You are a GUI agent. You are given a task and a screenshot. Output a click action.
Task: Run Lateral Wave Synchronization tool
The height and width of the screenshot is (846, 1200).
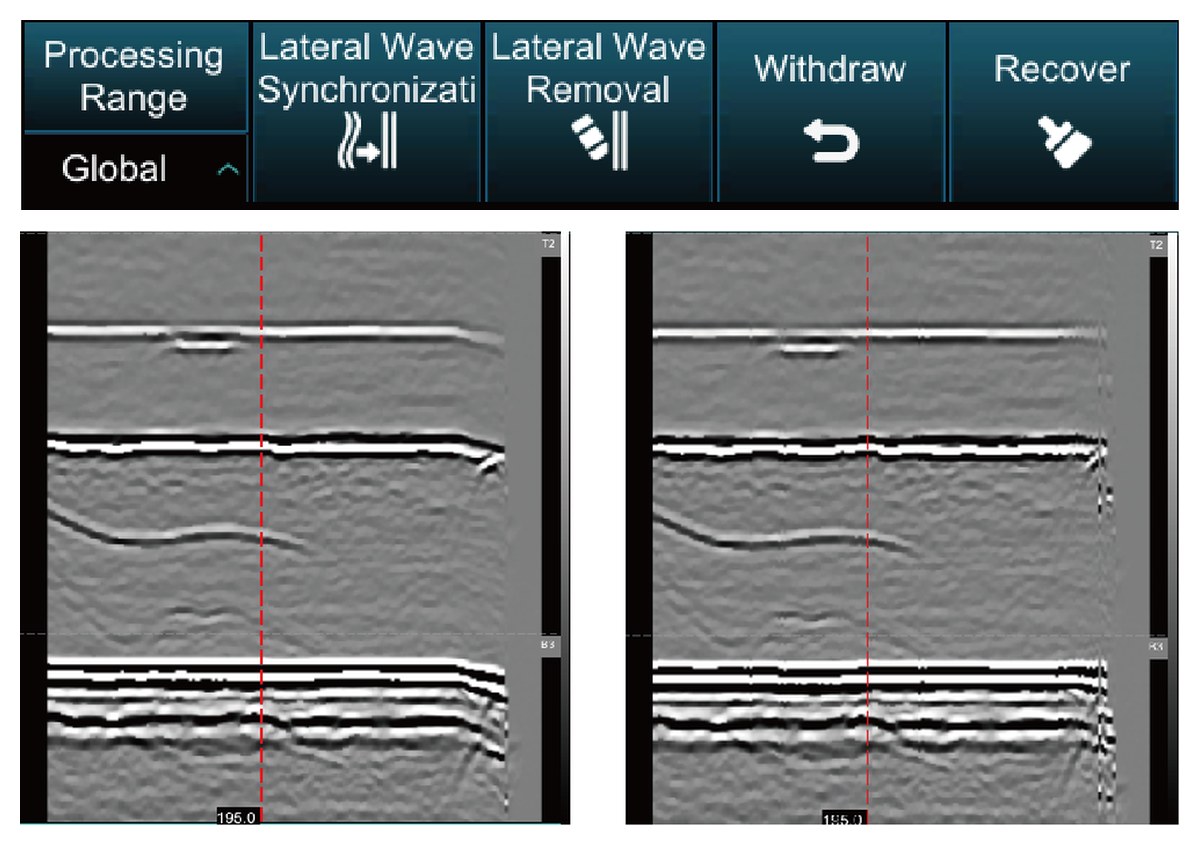[367, 111]
